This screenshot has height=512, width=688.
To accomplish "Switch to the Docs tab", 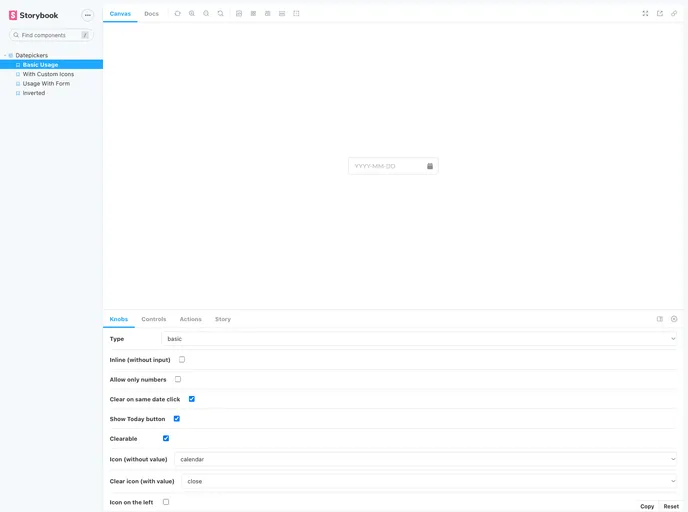I will [151, 14].
